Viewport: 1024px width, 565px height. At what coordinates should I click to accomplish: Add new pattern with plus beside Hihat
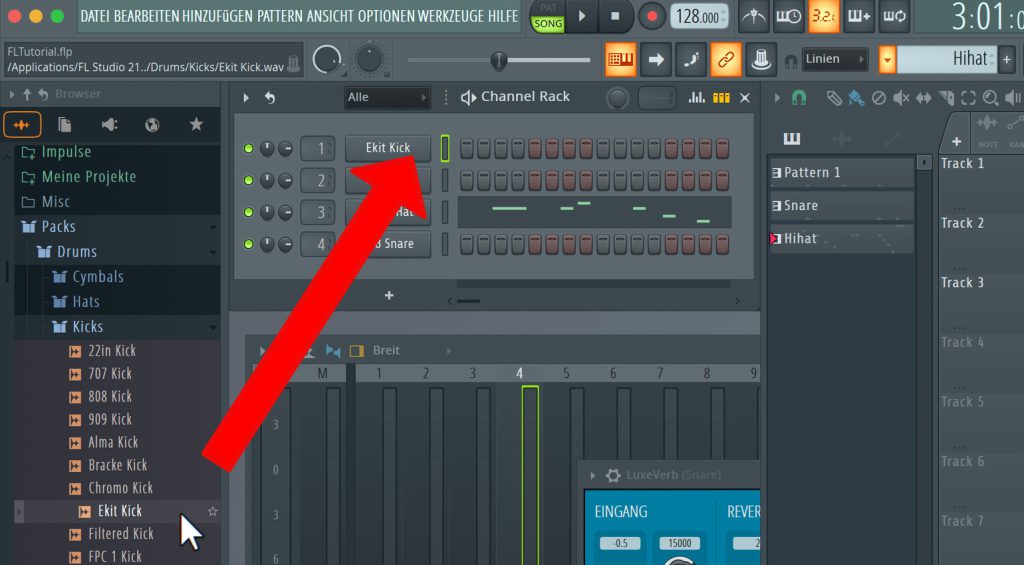(x=1007, y=60)
